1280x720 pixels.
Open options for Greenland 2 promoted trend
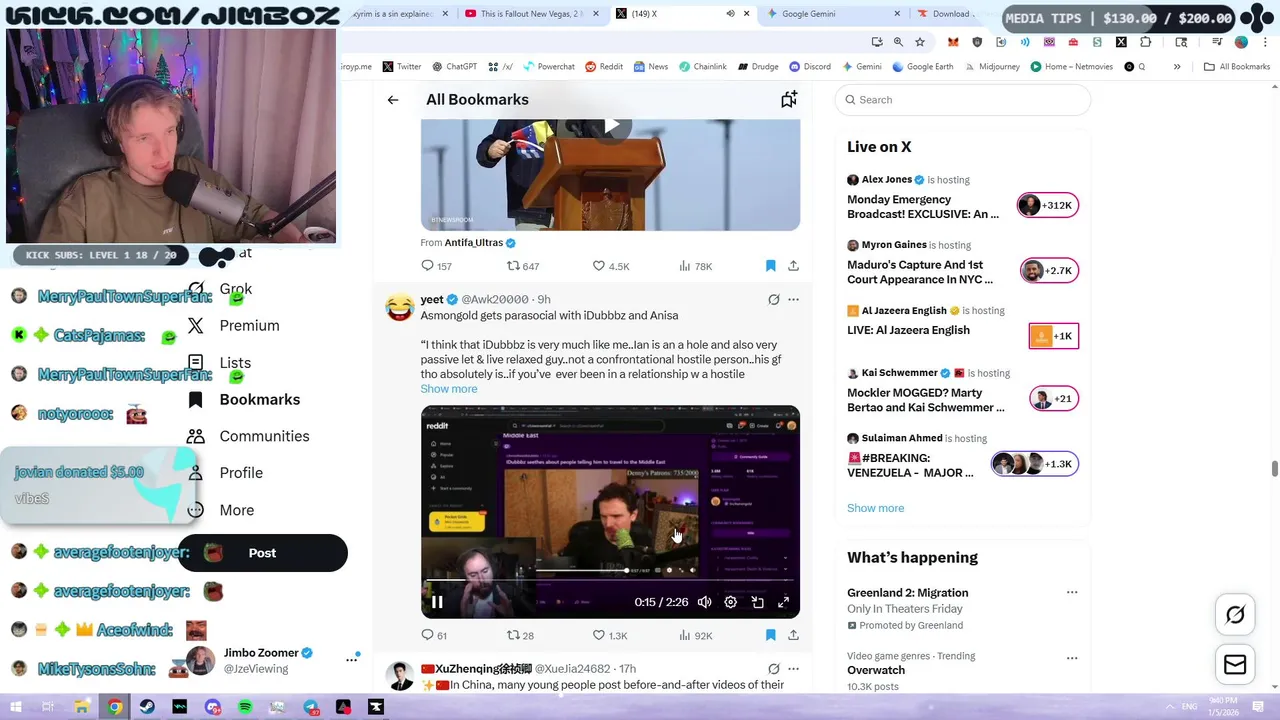pos(1072,593)
